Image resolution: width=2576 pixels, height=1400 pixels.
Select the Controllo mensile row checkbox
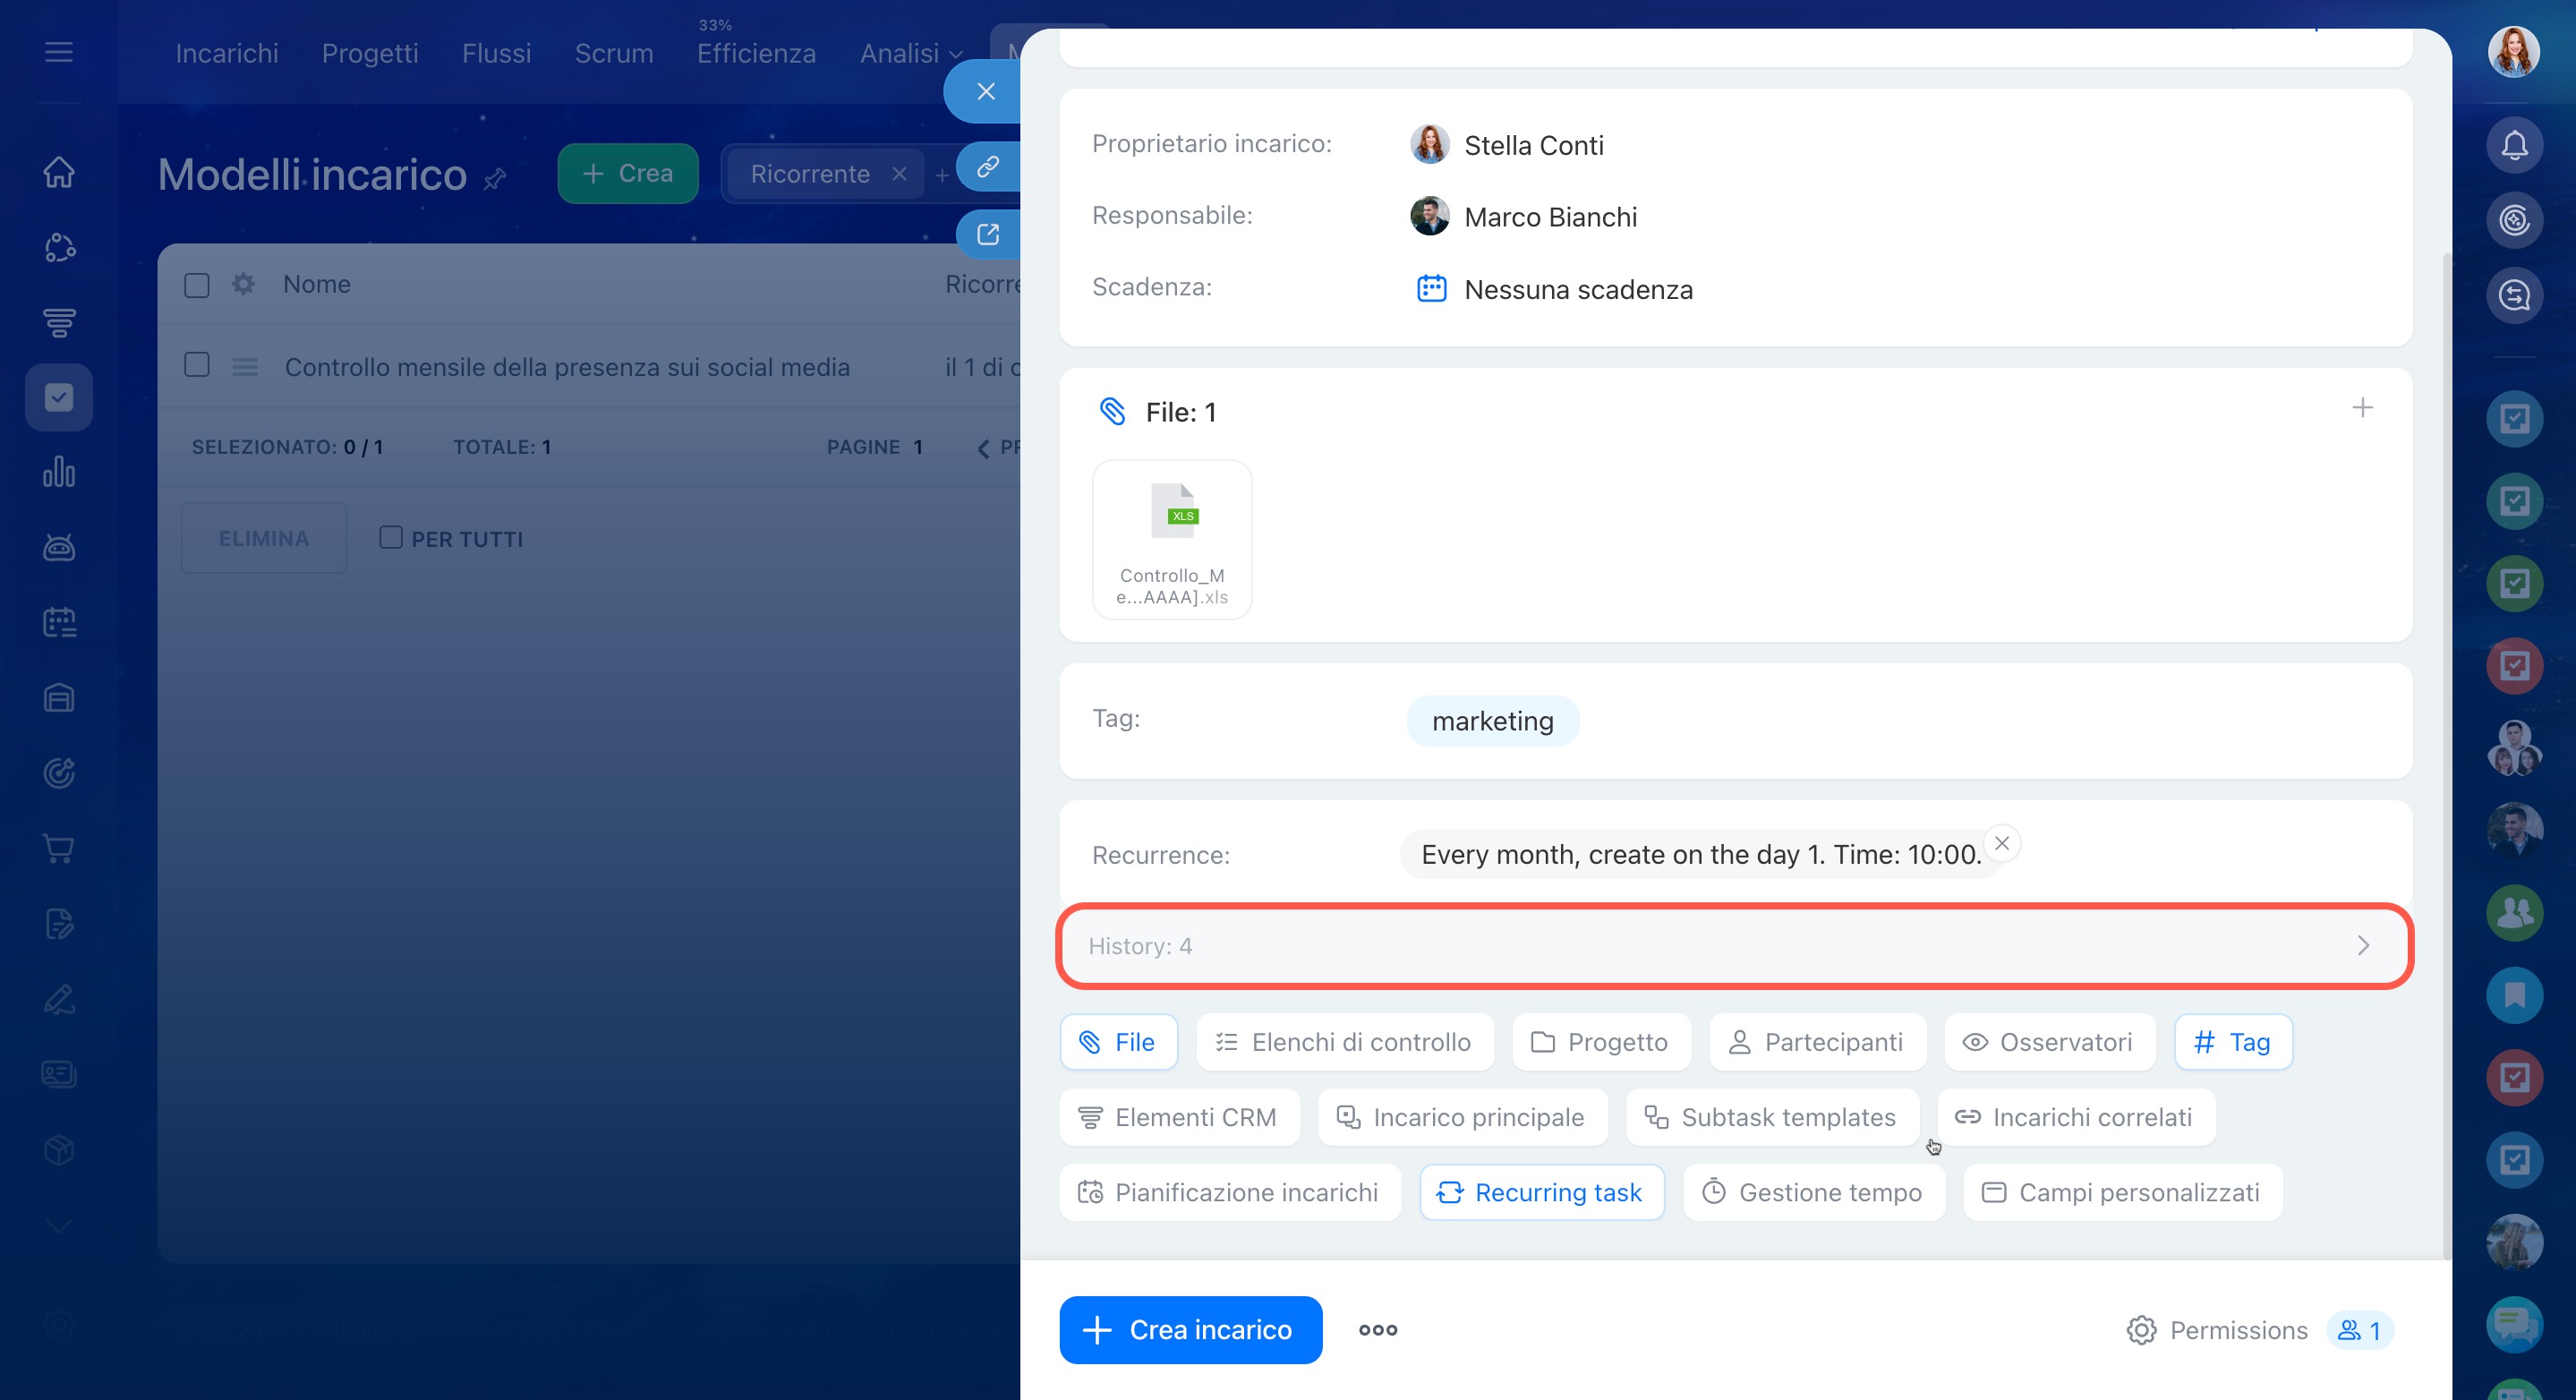197,365
